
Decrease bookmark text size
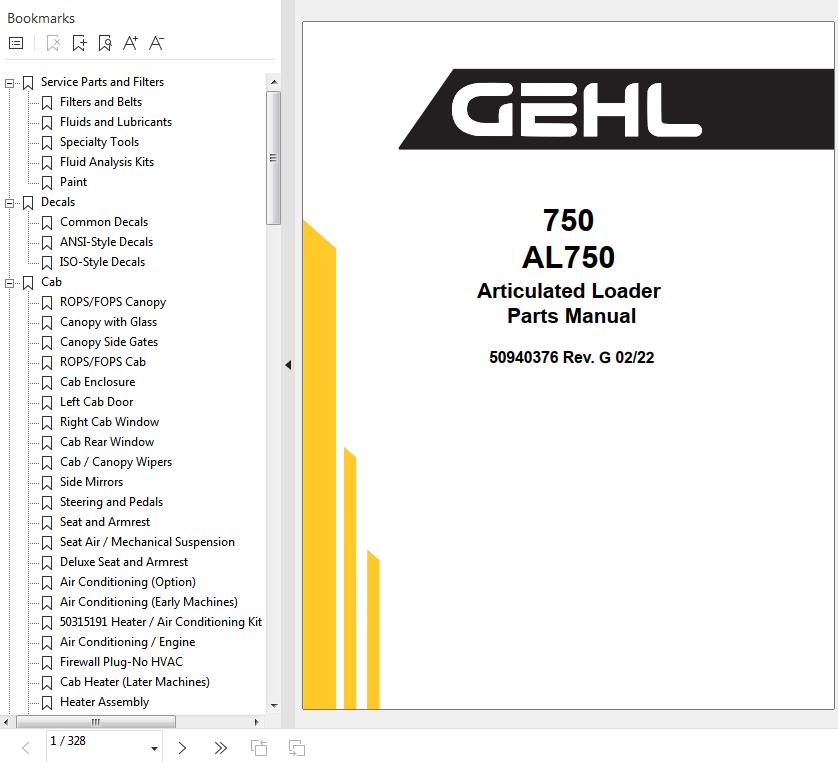tap(156, 43)
